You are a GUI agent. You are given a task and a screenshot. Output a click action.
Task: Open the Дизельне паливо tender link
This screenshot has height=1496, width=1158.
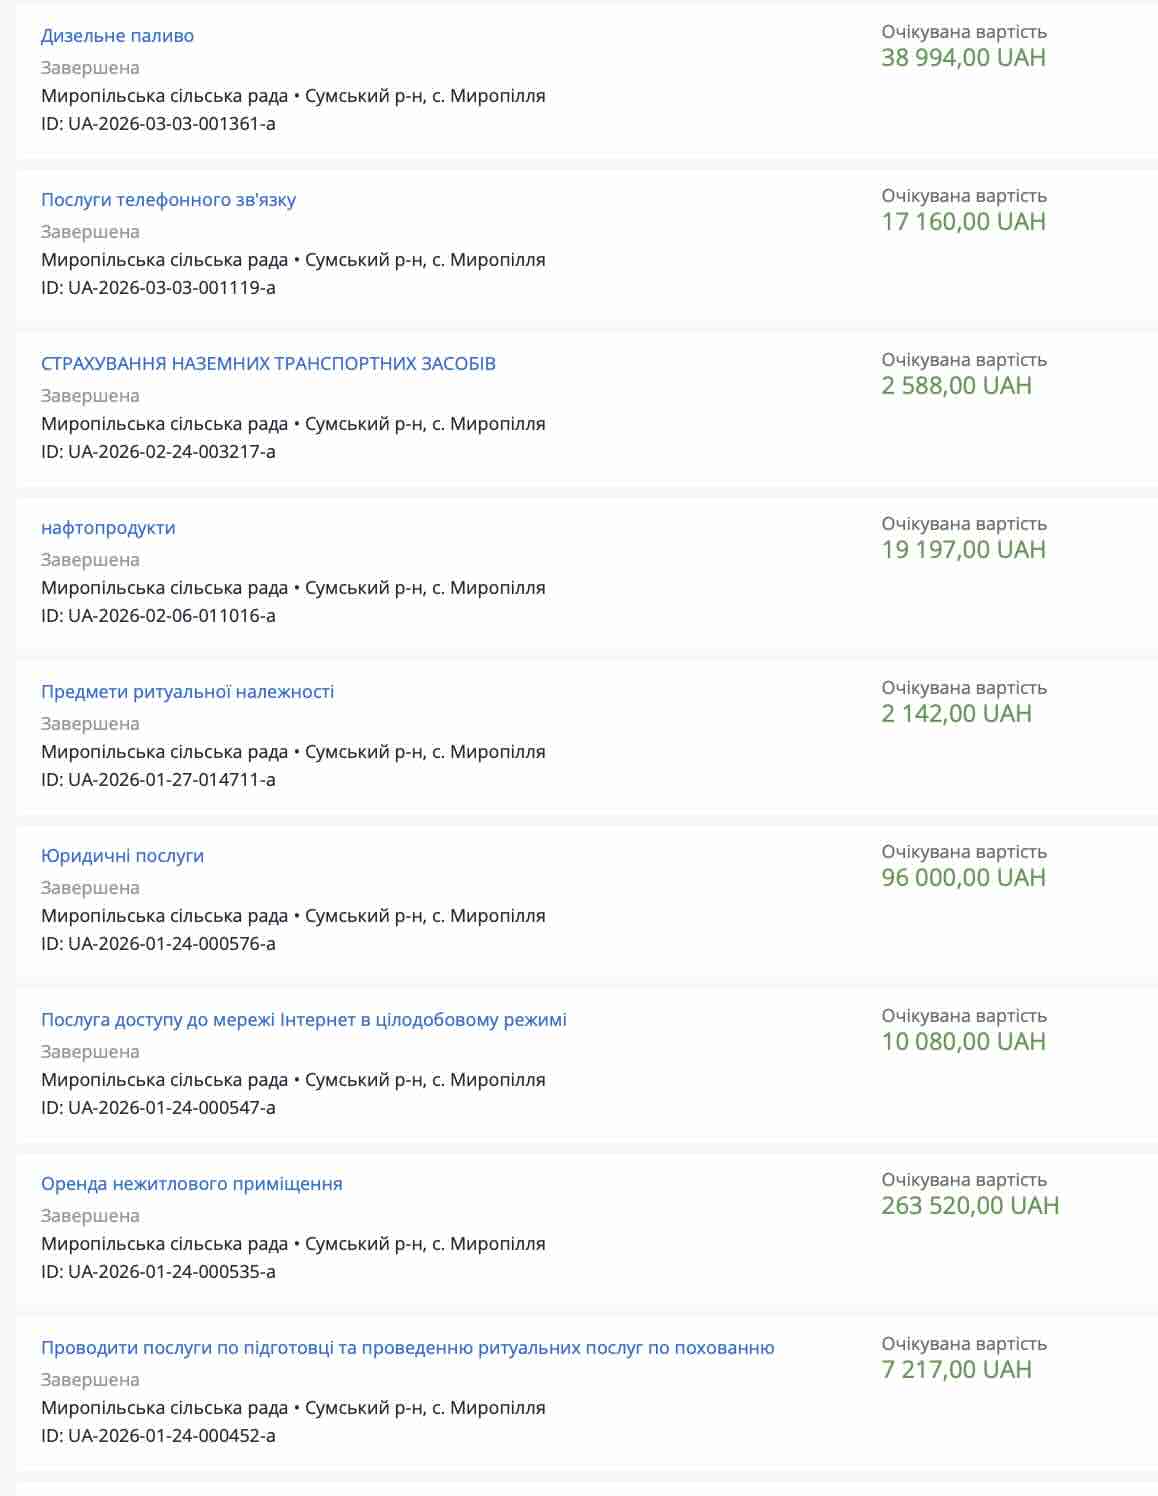[117, 36]
